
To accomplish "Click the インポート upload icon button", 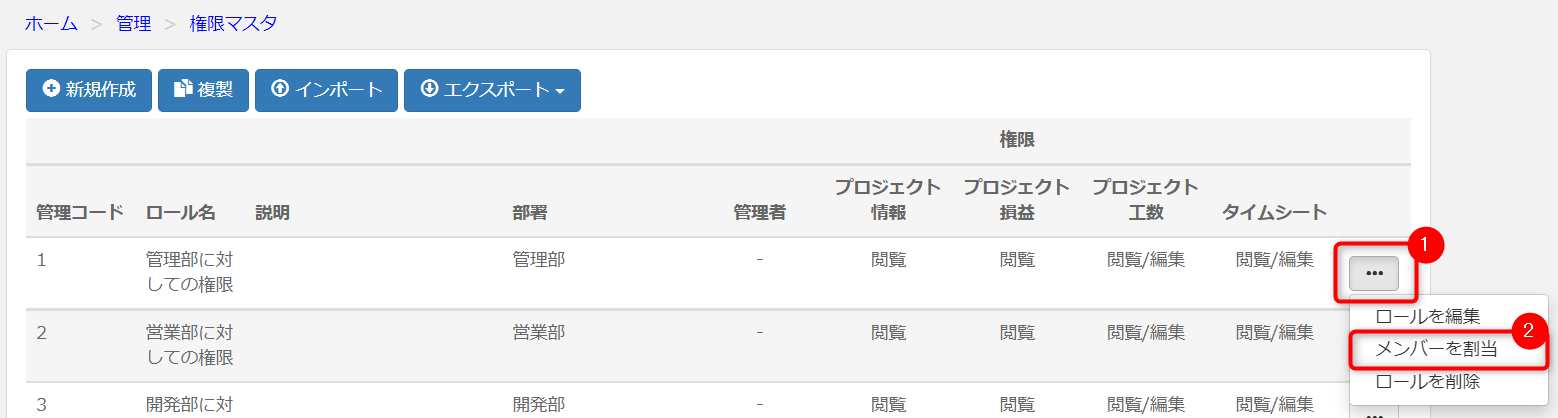I will [x=326, y=90].
